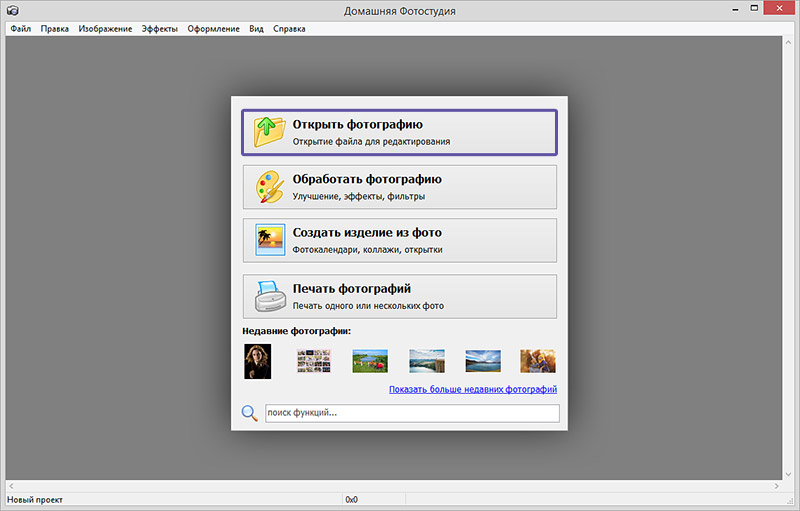Click the folder icon on Открыть фотографию
The height and width of the screenshot is (511, 800).
point(268,132)
